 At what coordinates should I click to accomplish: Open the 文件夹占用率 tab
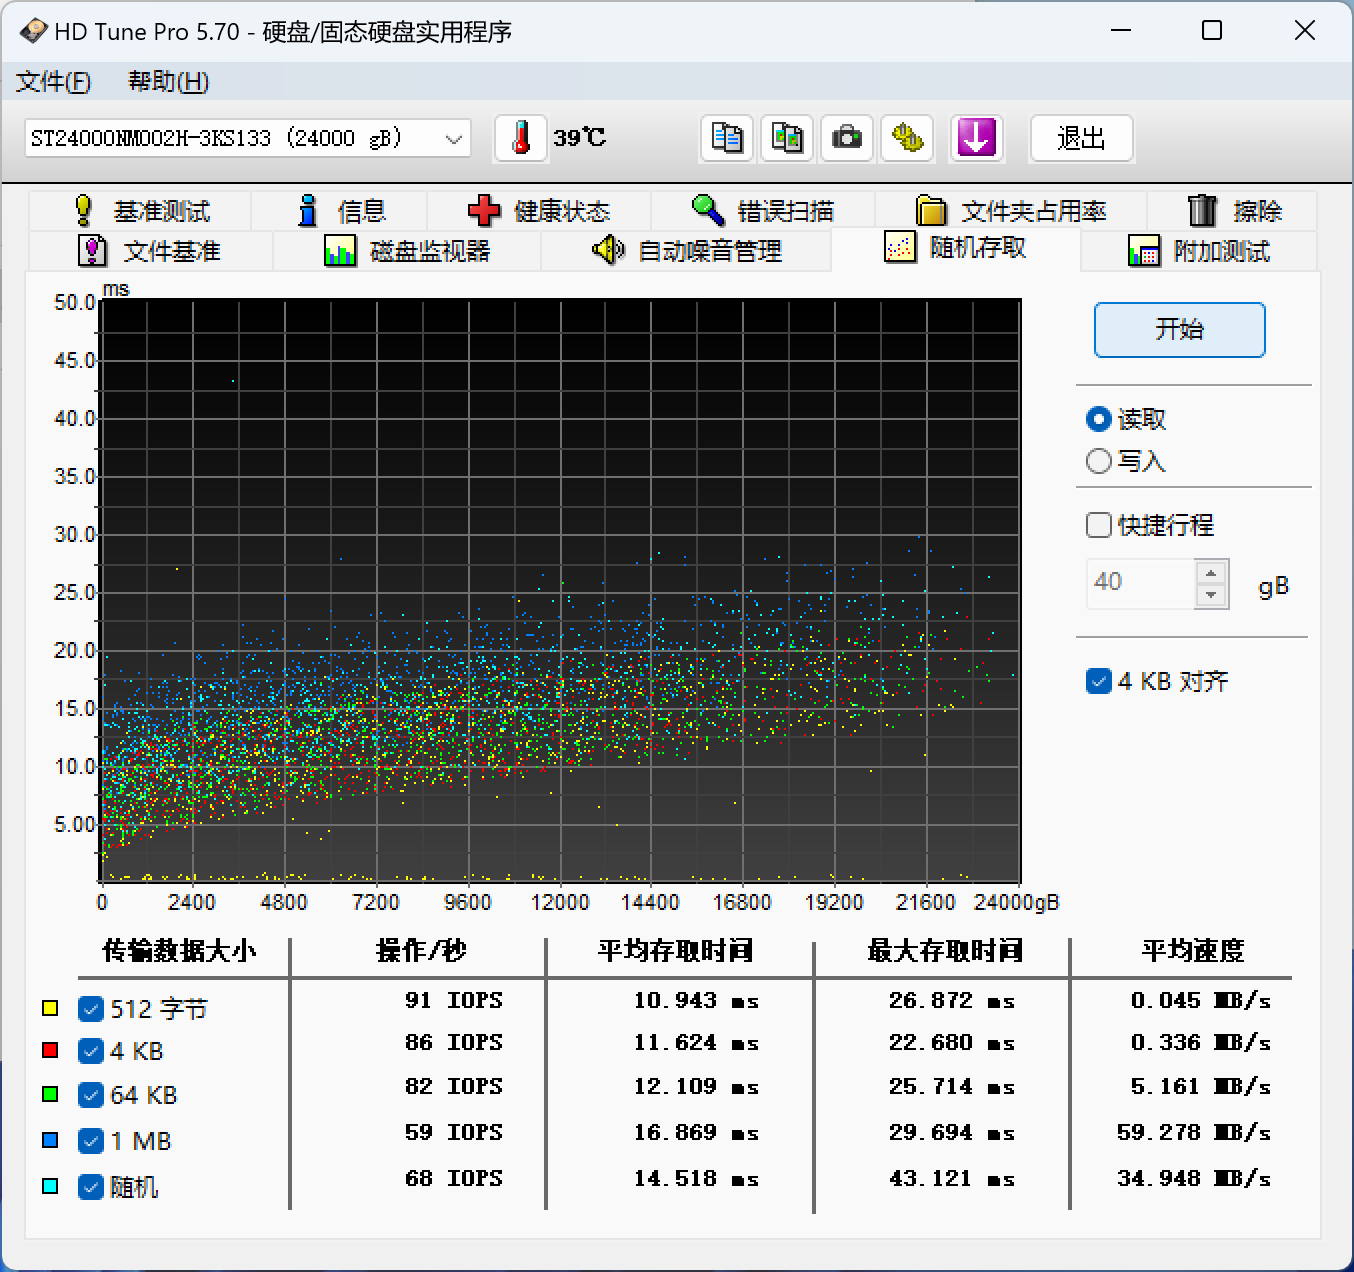point(1011,211)
